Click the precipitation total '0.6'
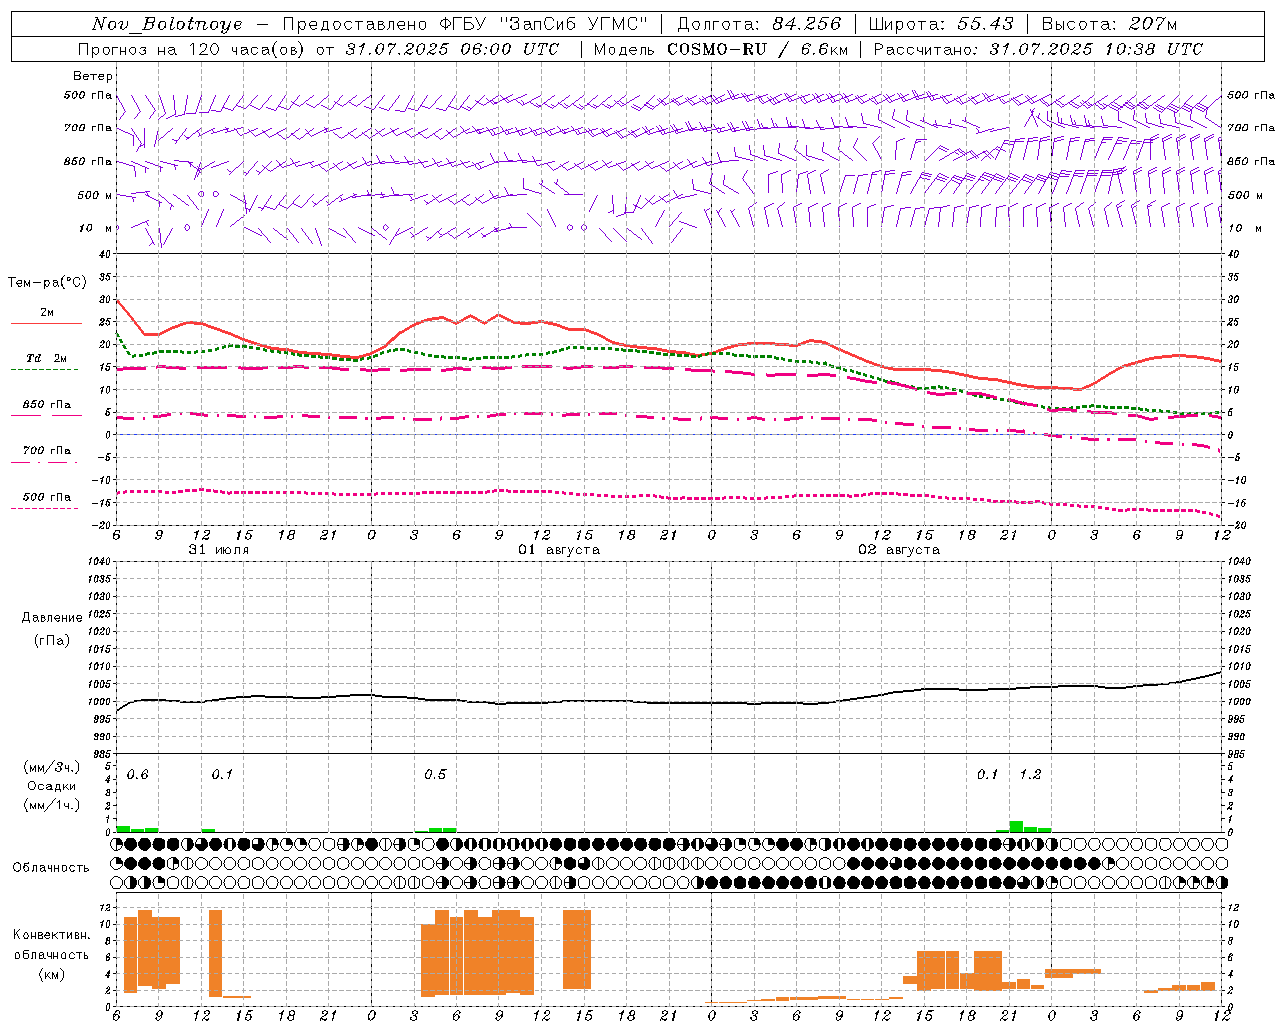The image size is (1280, 1024). click(x=137, y=775)
